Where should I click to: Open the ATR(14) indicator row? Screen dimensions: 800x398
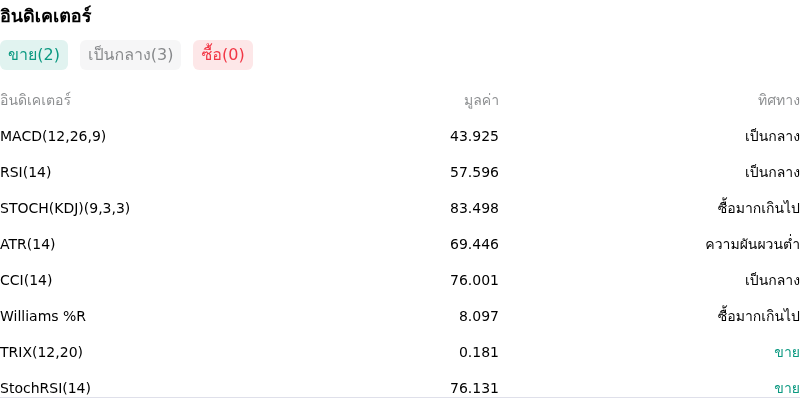coord(400,244)
